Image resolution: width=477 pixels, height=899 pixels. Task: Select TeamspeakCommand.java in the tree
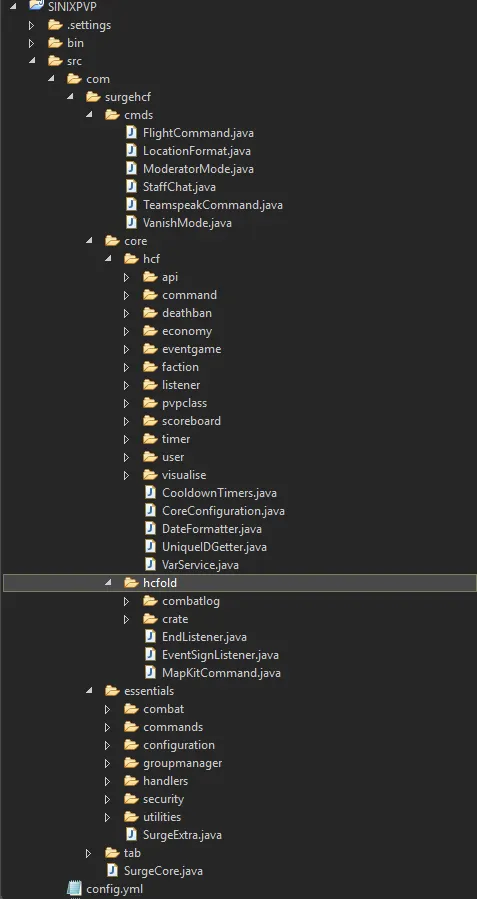213,205
